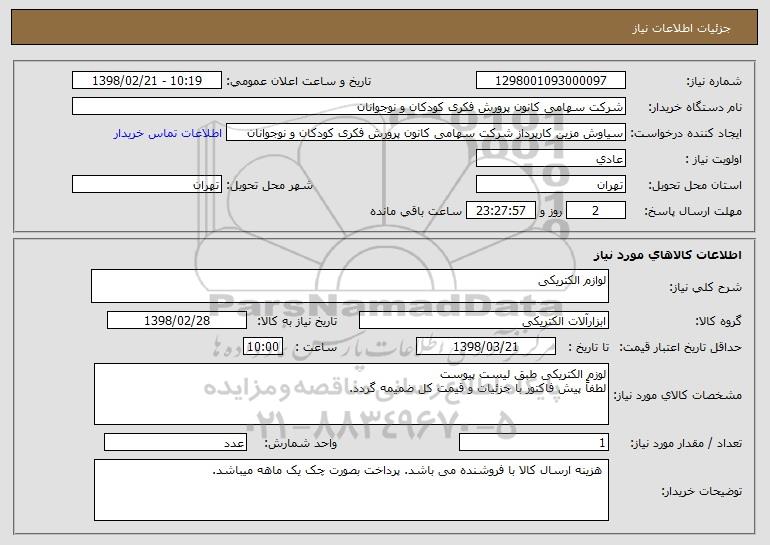
Task: Click the remaining time box 23:27:57
Action: point(500,211)
